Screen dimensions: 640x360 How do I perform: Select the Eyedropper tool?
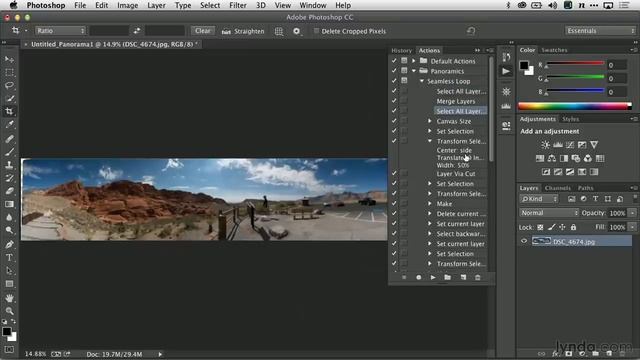pos(9,124)
